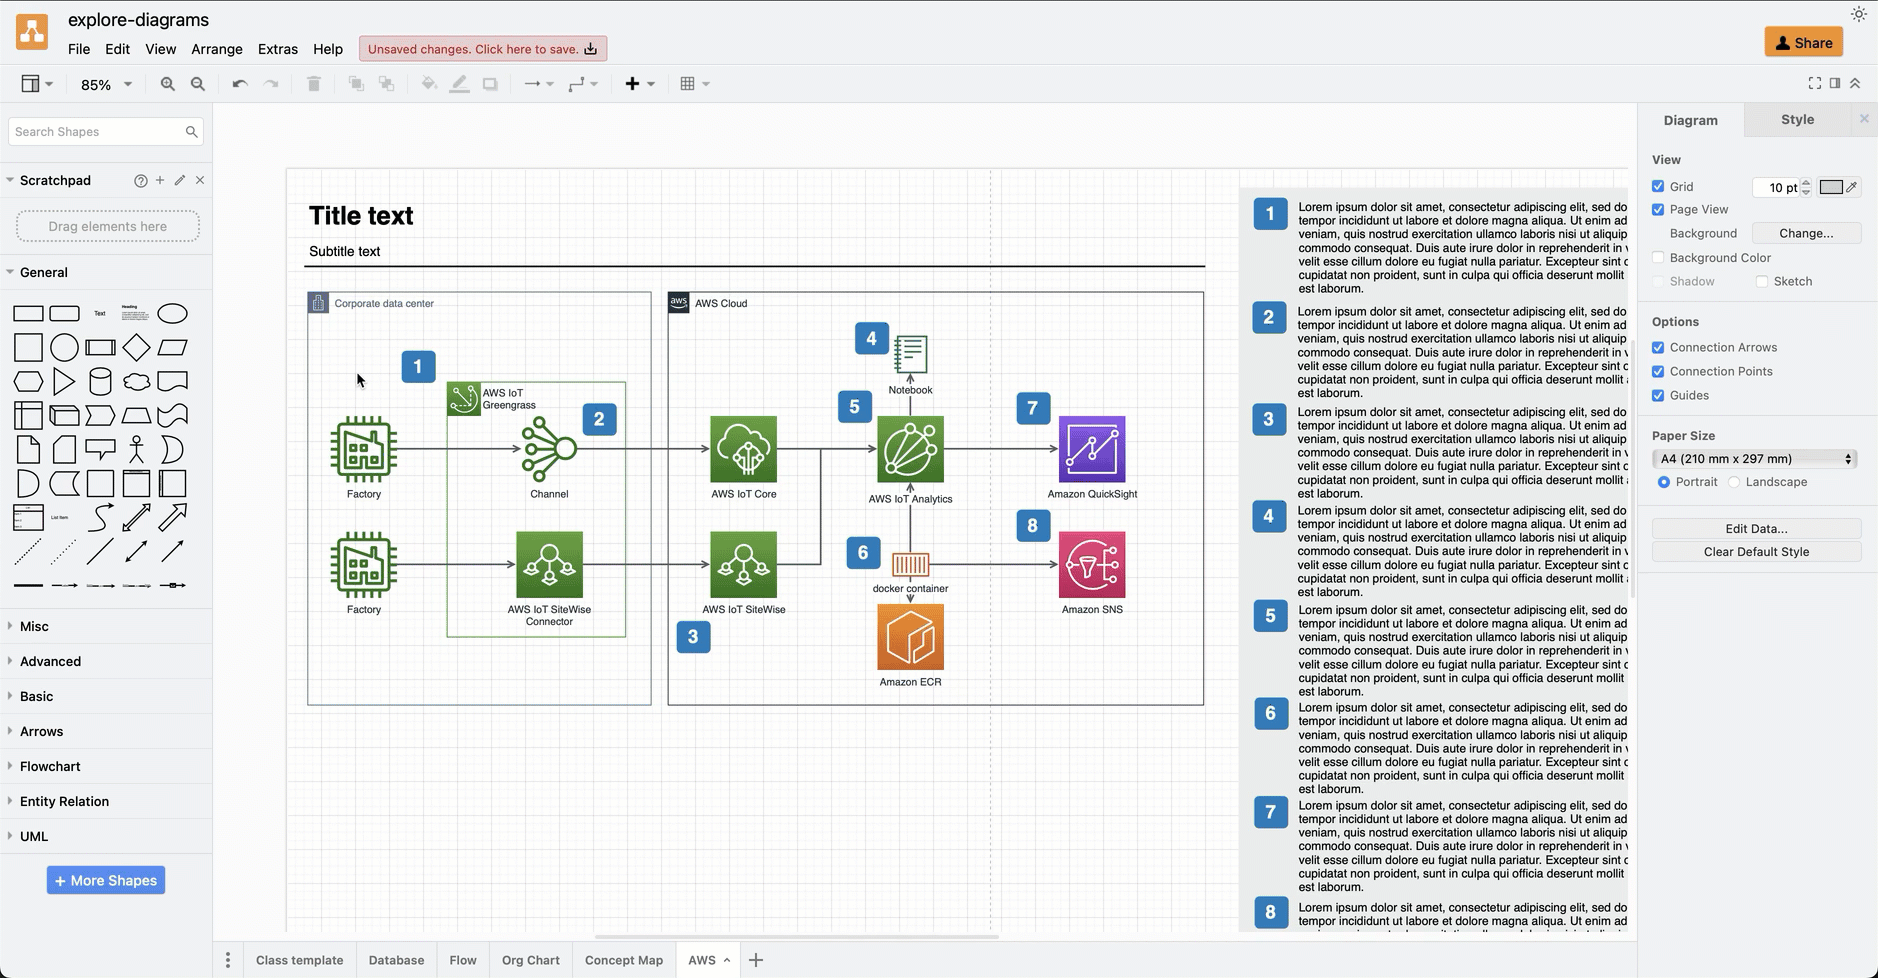This screenshot has width=1878, height=978.
Task: Open the Paper Size dropdown
Action: tap(1753, 458)
